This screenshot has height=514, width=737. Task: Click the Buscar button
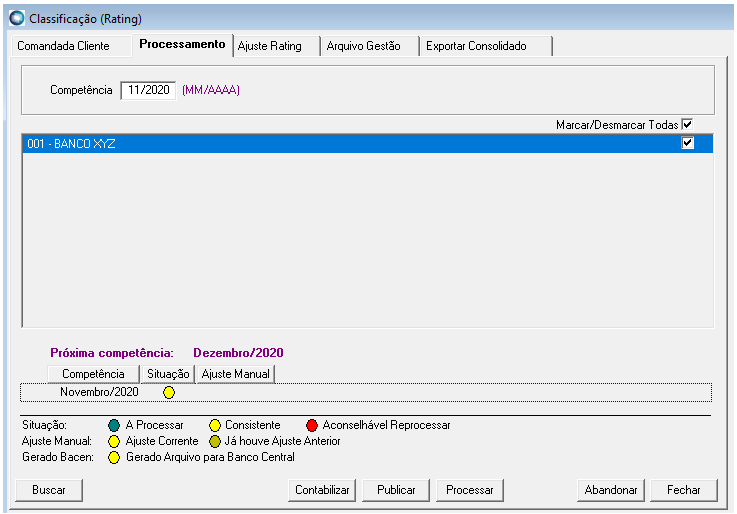(x=49, y=490)
